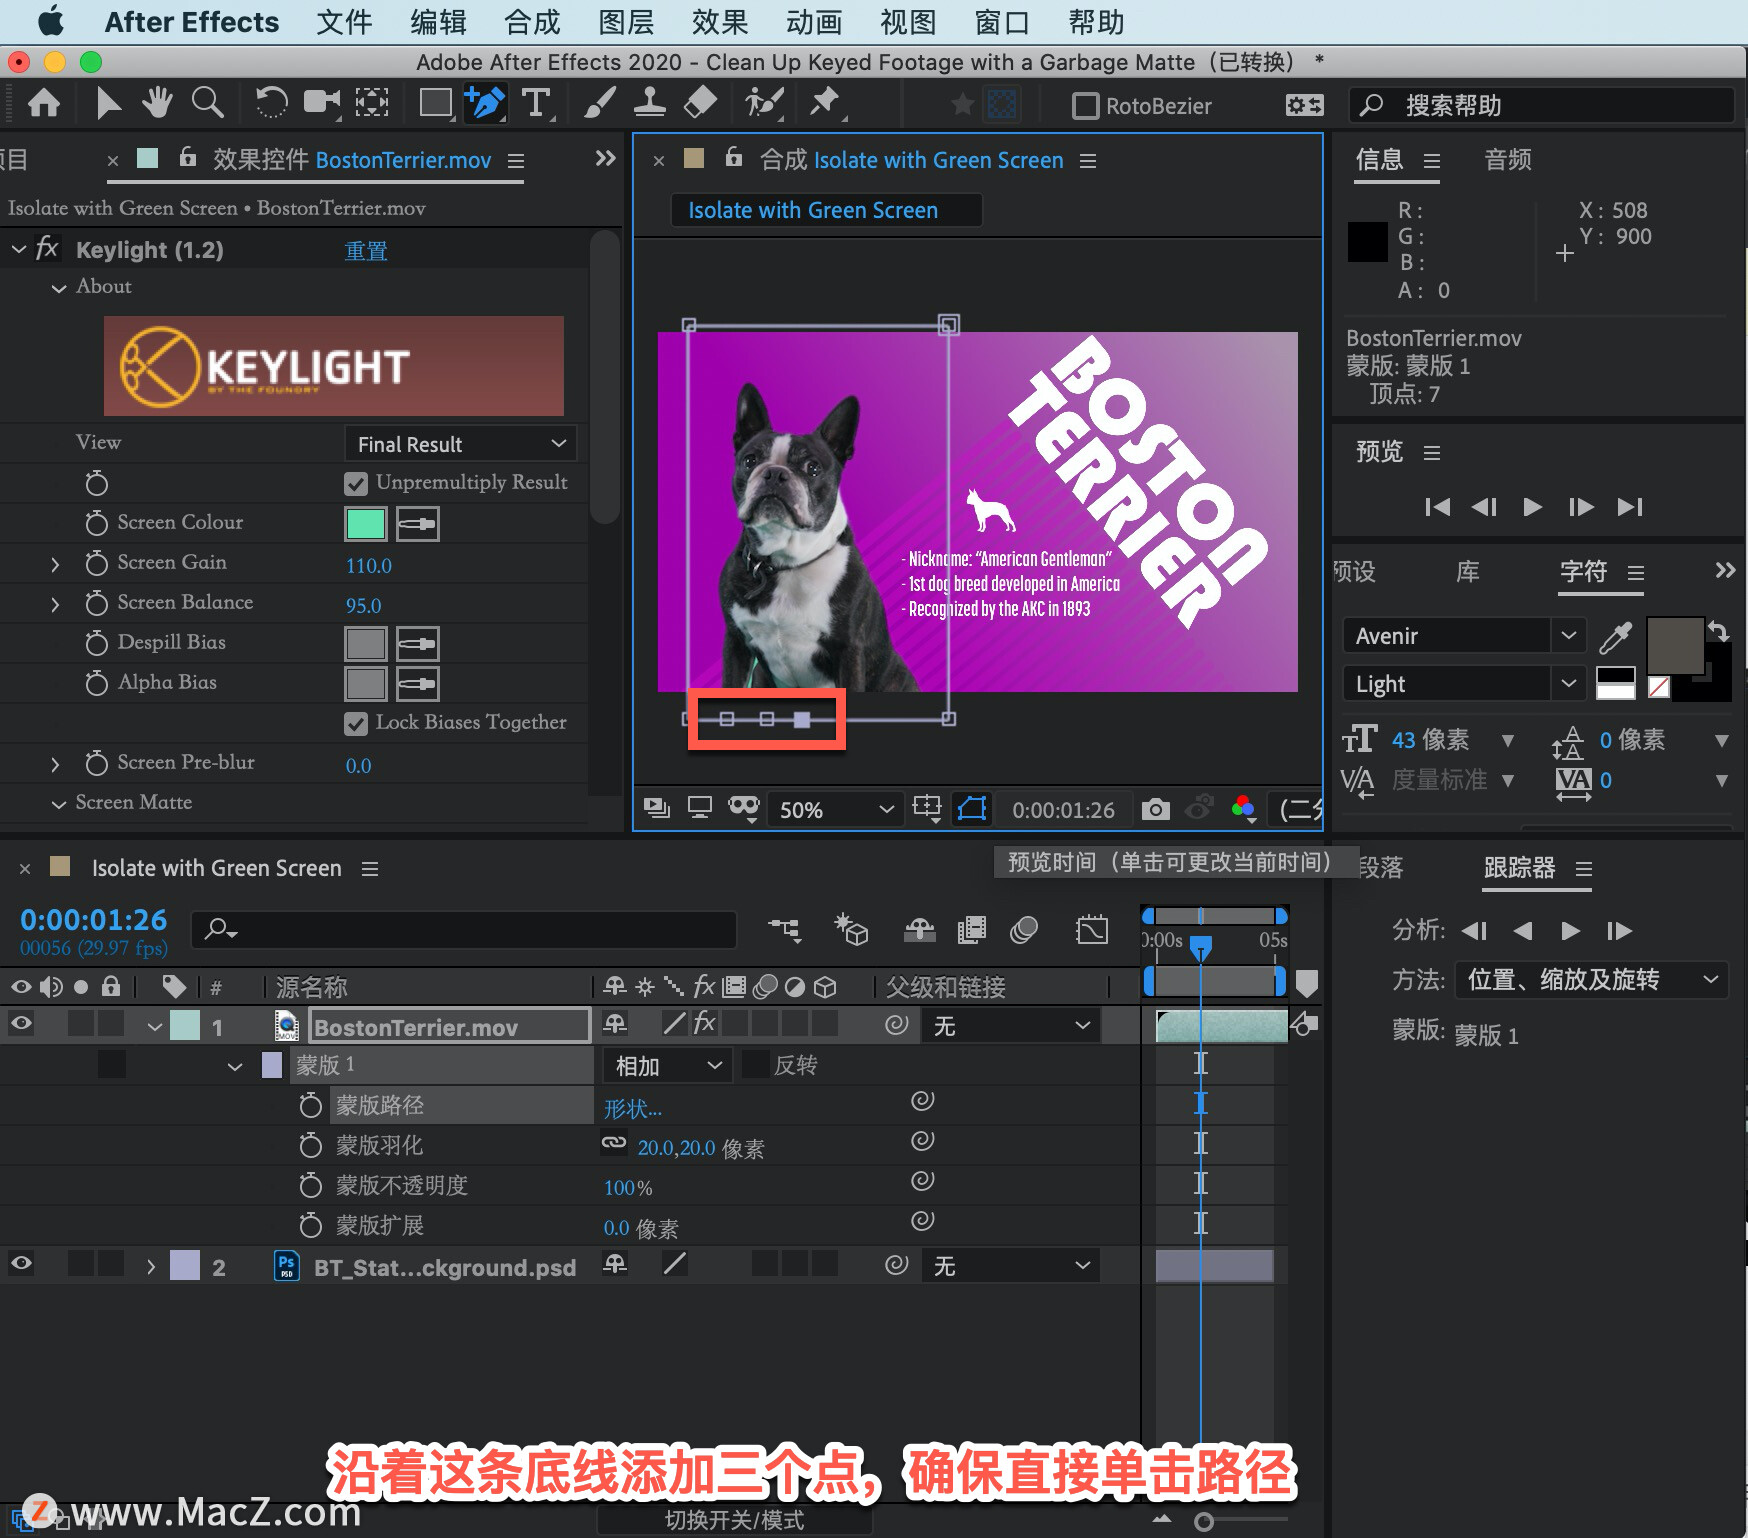
Task: Select the Pan Behind anchor tool
Action: coord(372,103)
